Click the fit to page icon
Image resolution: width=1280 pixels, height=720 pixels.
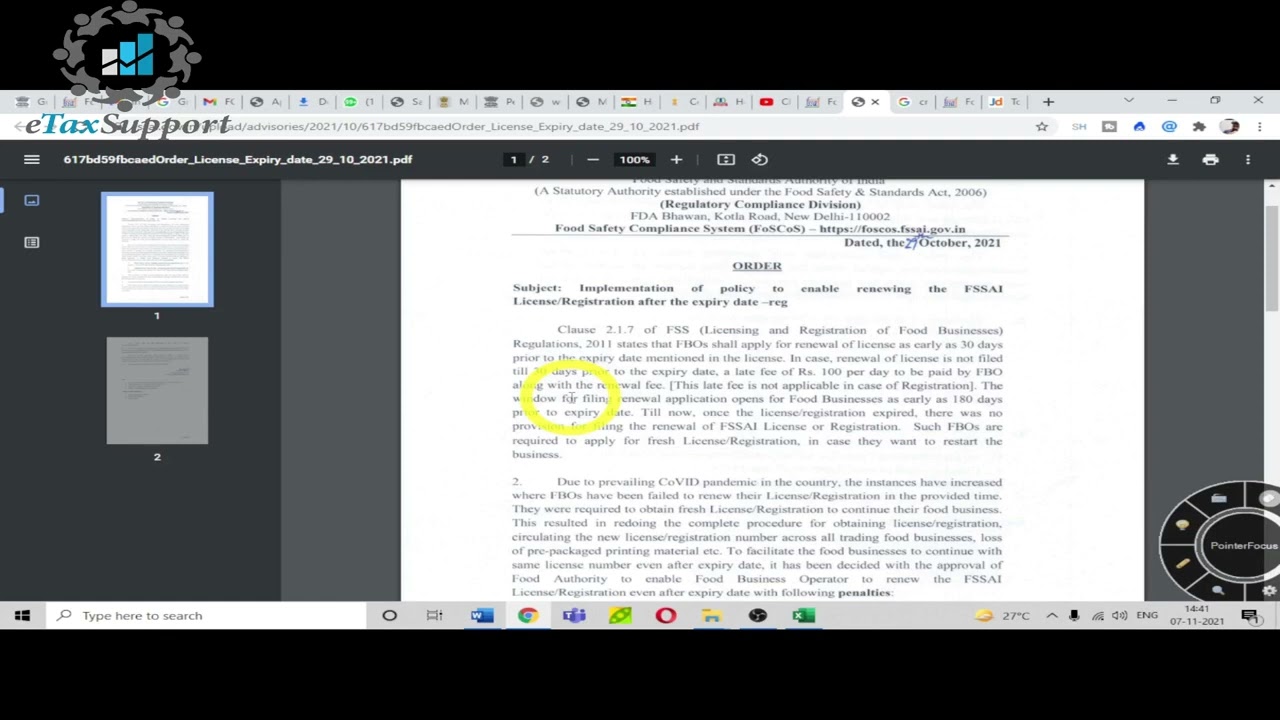click(726, 159)
